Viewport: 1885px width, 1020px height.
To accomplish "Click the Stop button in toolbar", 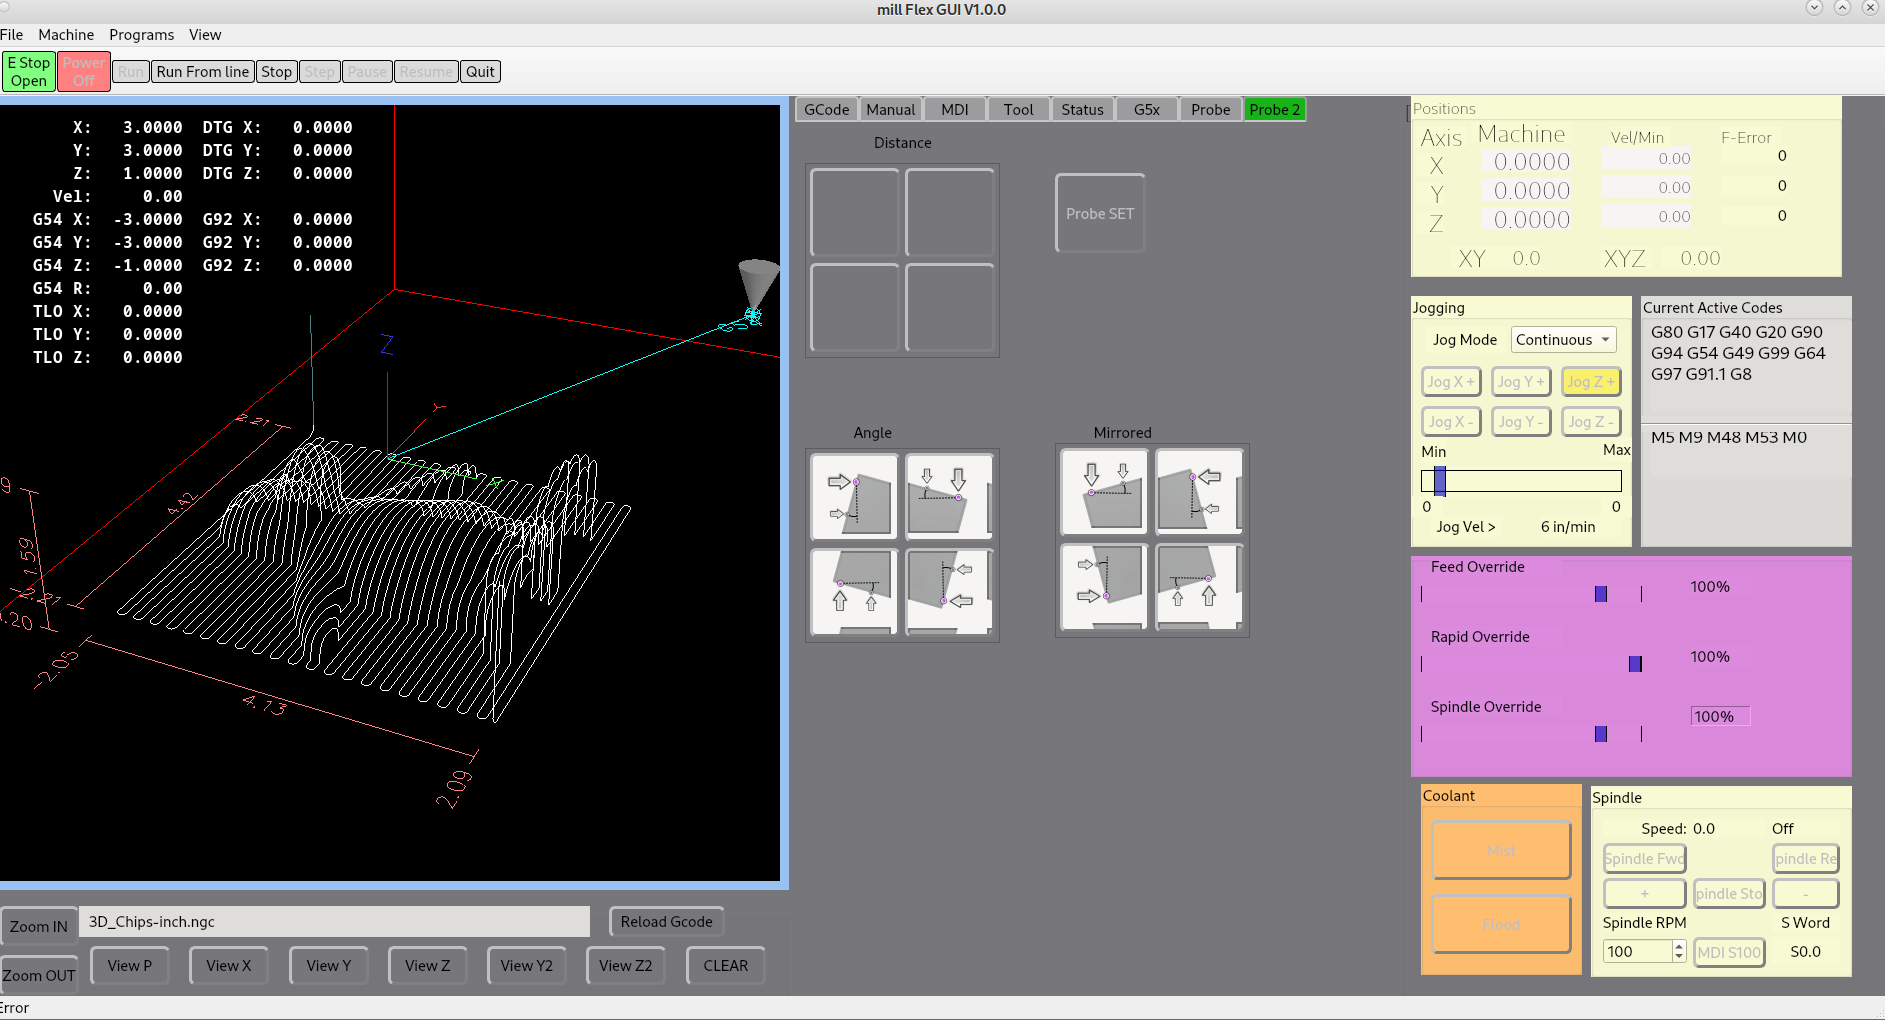I will tap(277, 72).
